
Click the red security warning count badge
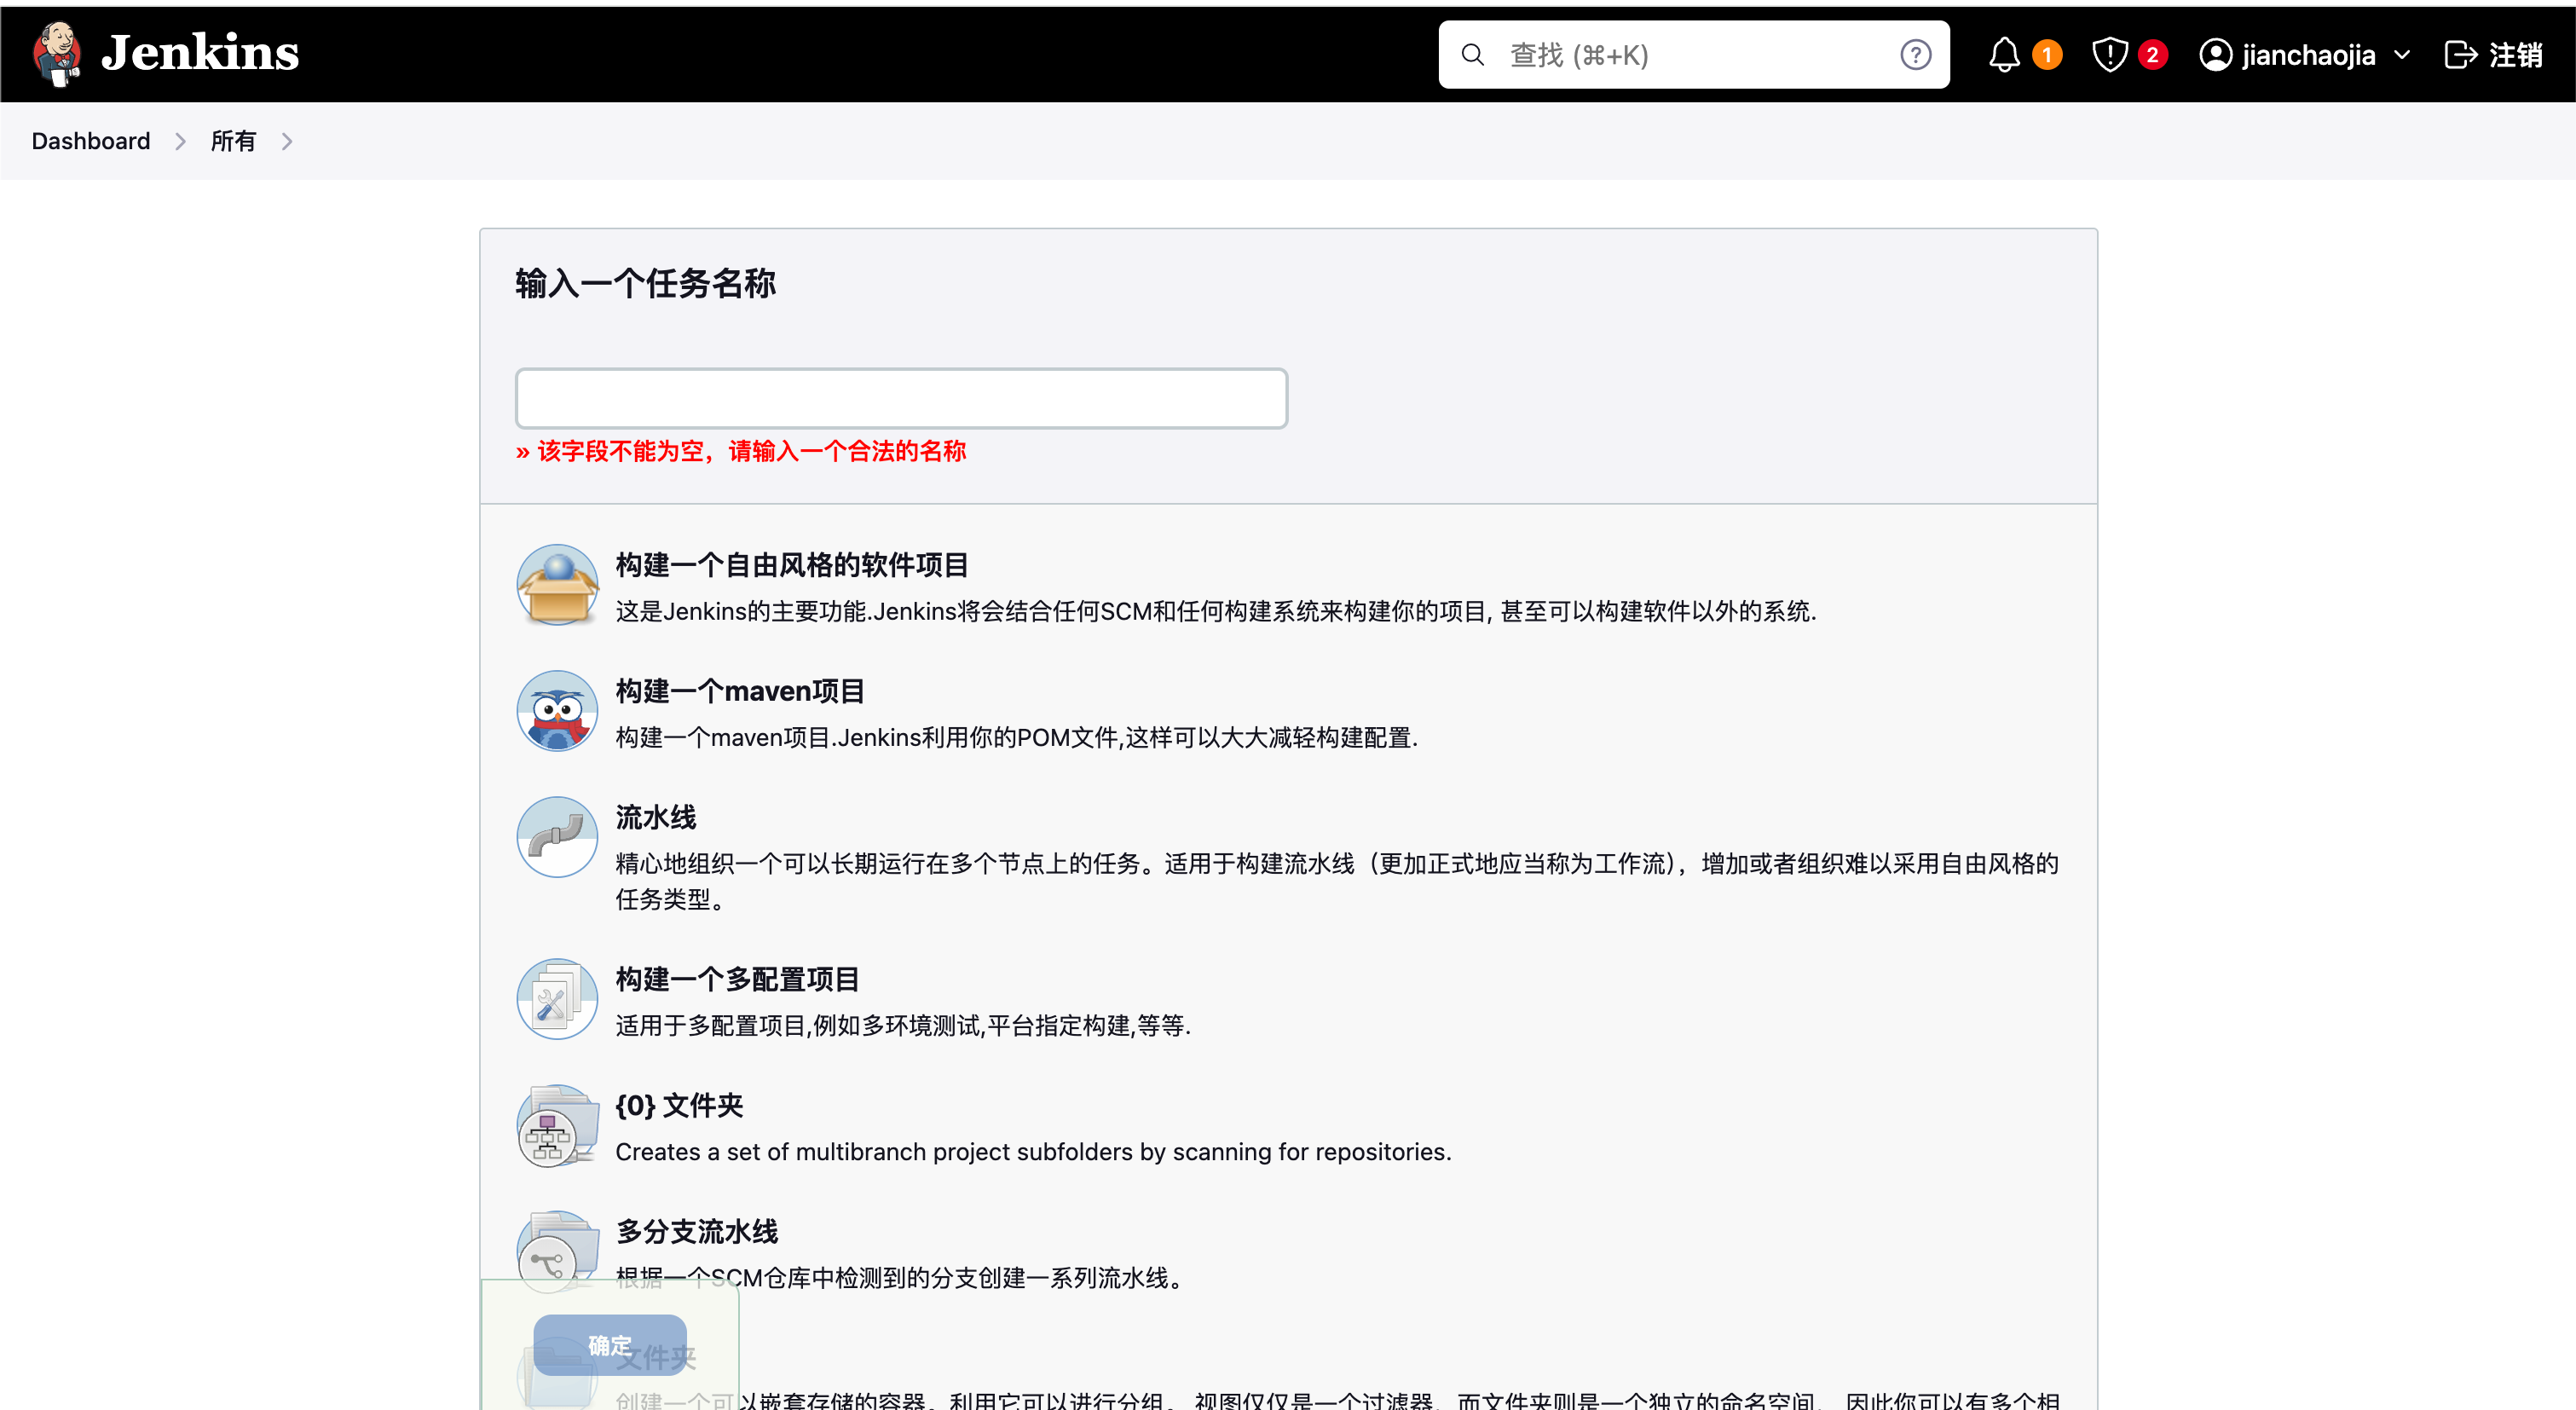click(2152, 55)
